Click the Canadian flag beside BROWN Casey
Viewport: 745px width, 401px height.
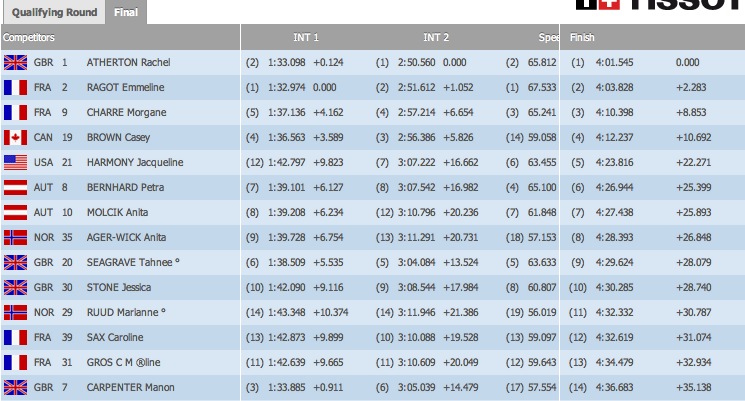pyautogui.click(x=16, y=137)
